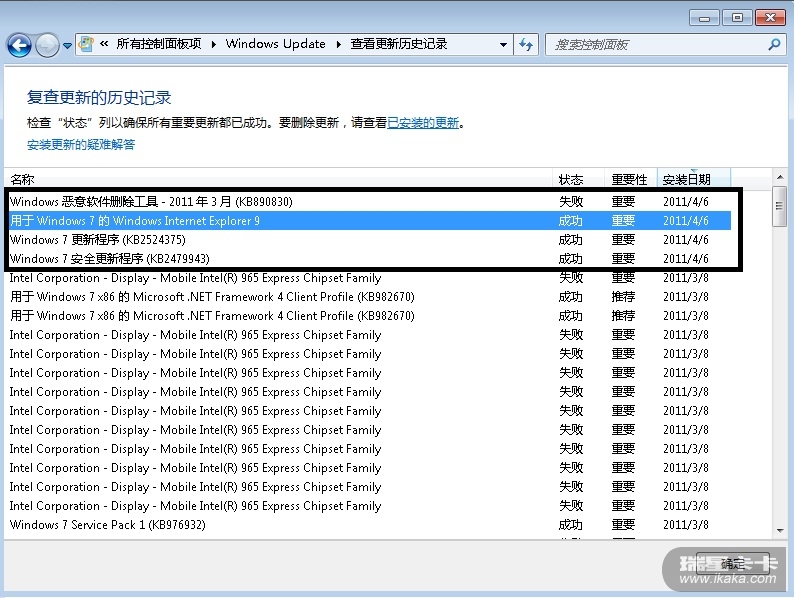This screenshot has width=794, height=598.
Task: Click 成功 status of Service Pack 1 row
Action: click(571, 525)
